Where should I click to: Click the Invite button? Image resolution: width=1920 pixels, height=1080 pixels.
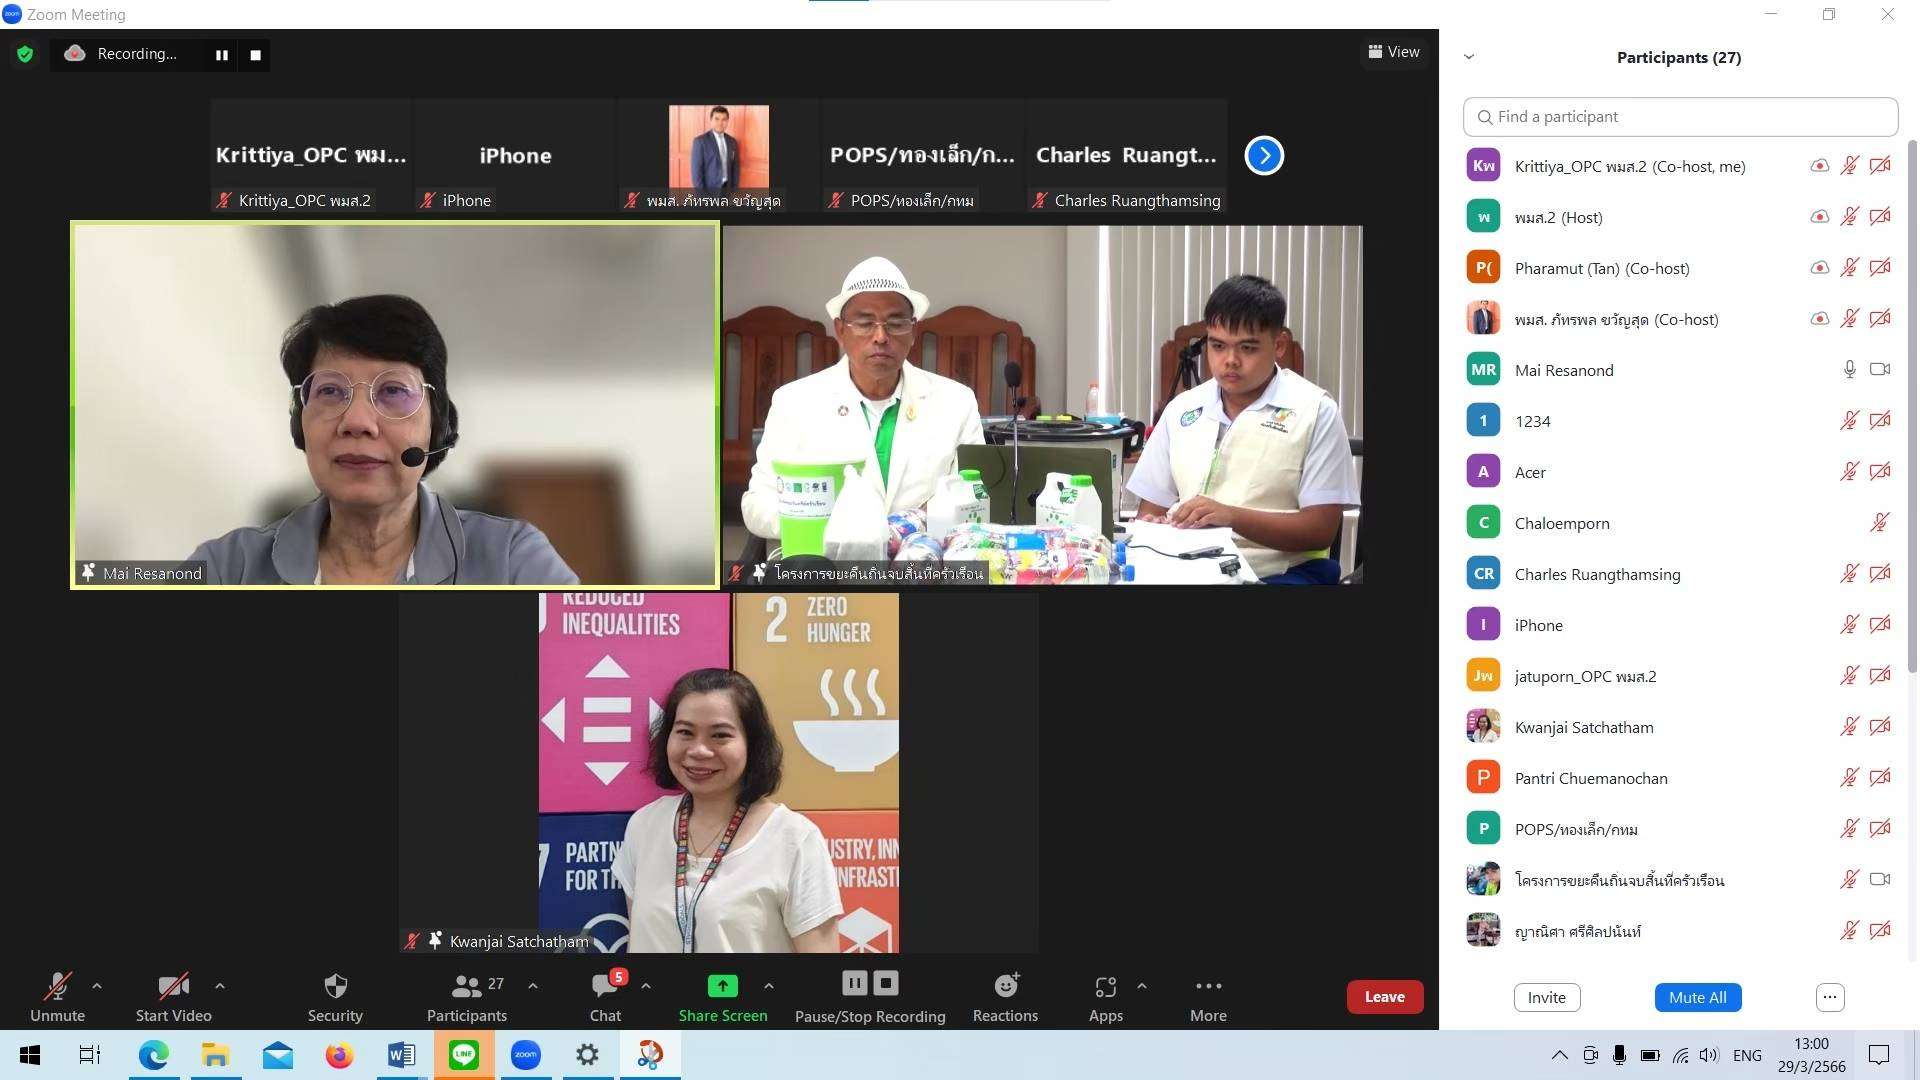point(1546,997)
